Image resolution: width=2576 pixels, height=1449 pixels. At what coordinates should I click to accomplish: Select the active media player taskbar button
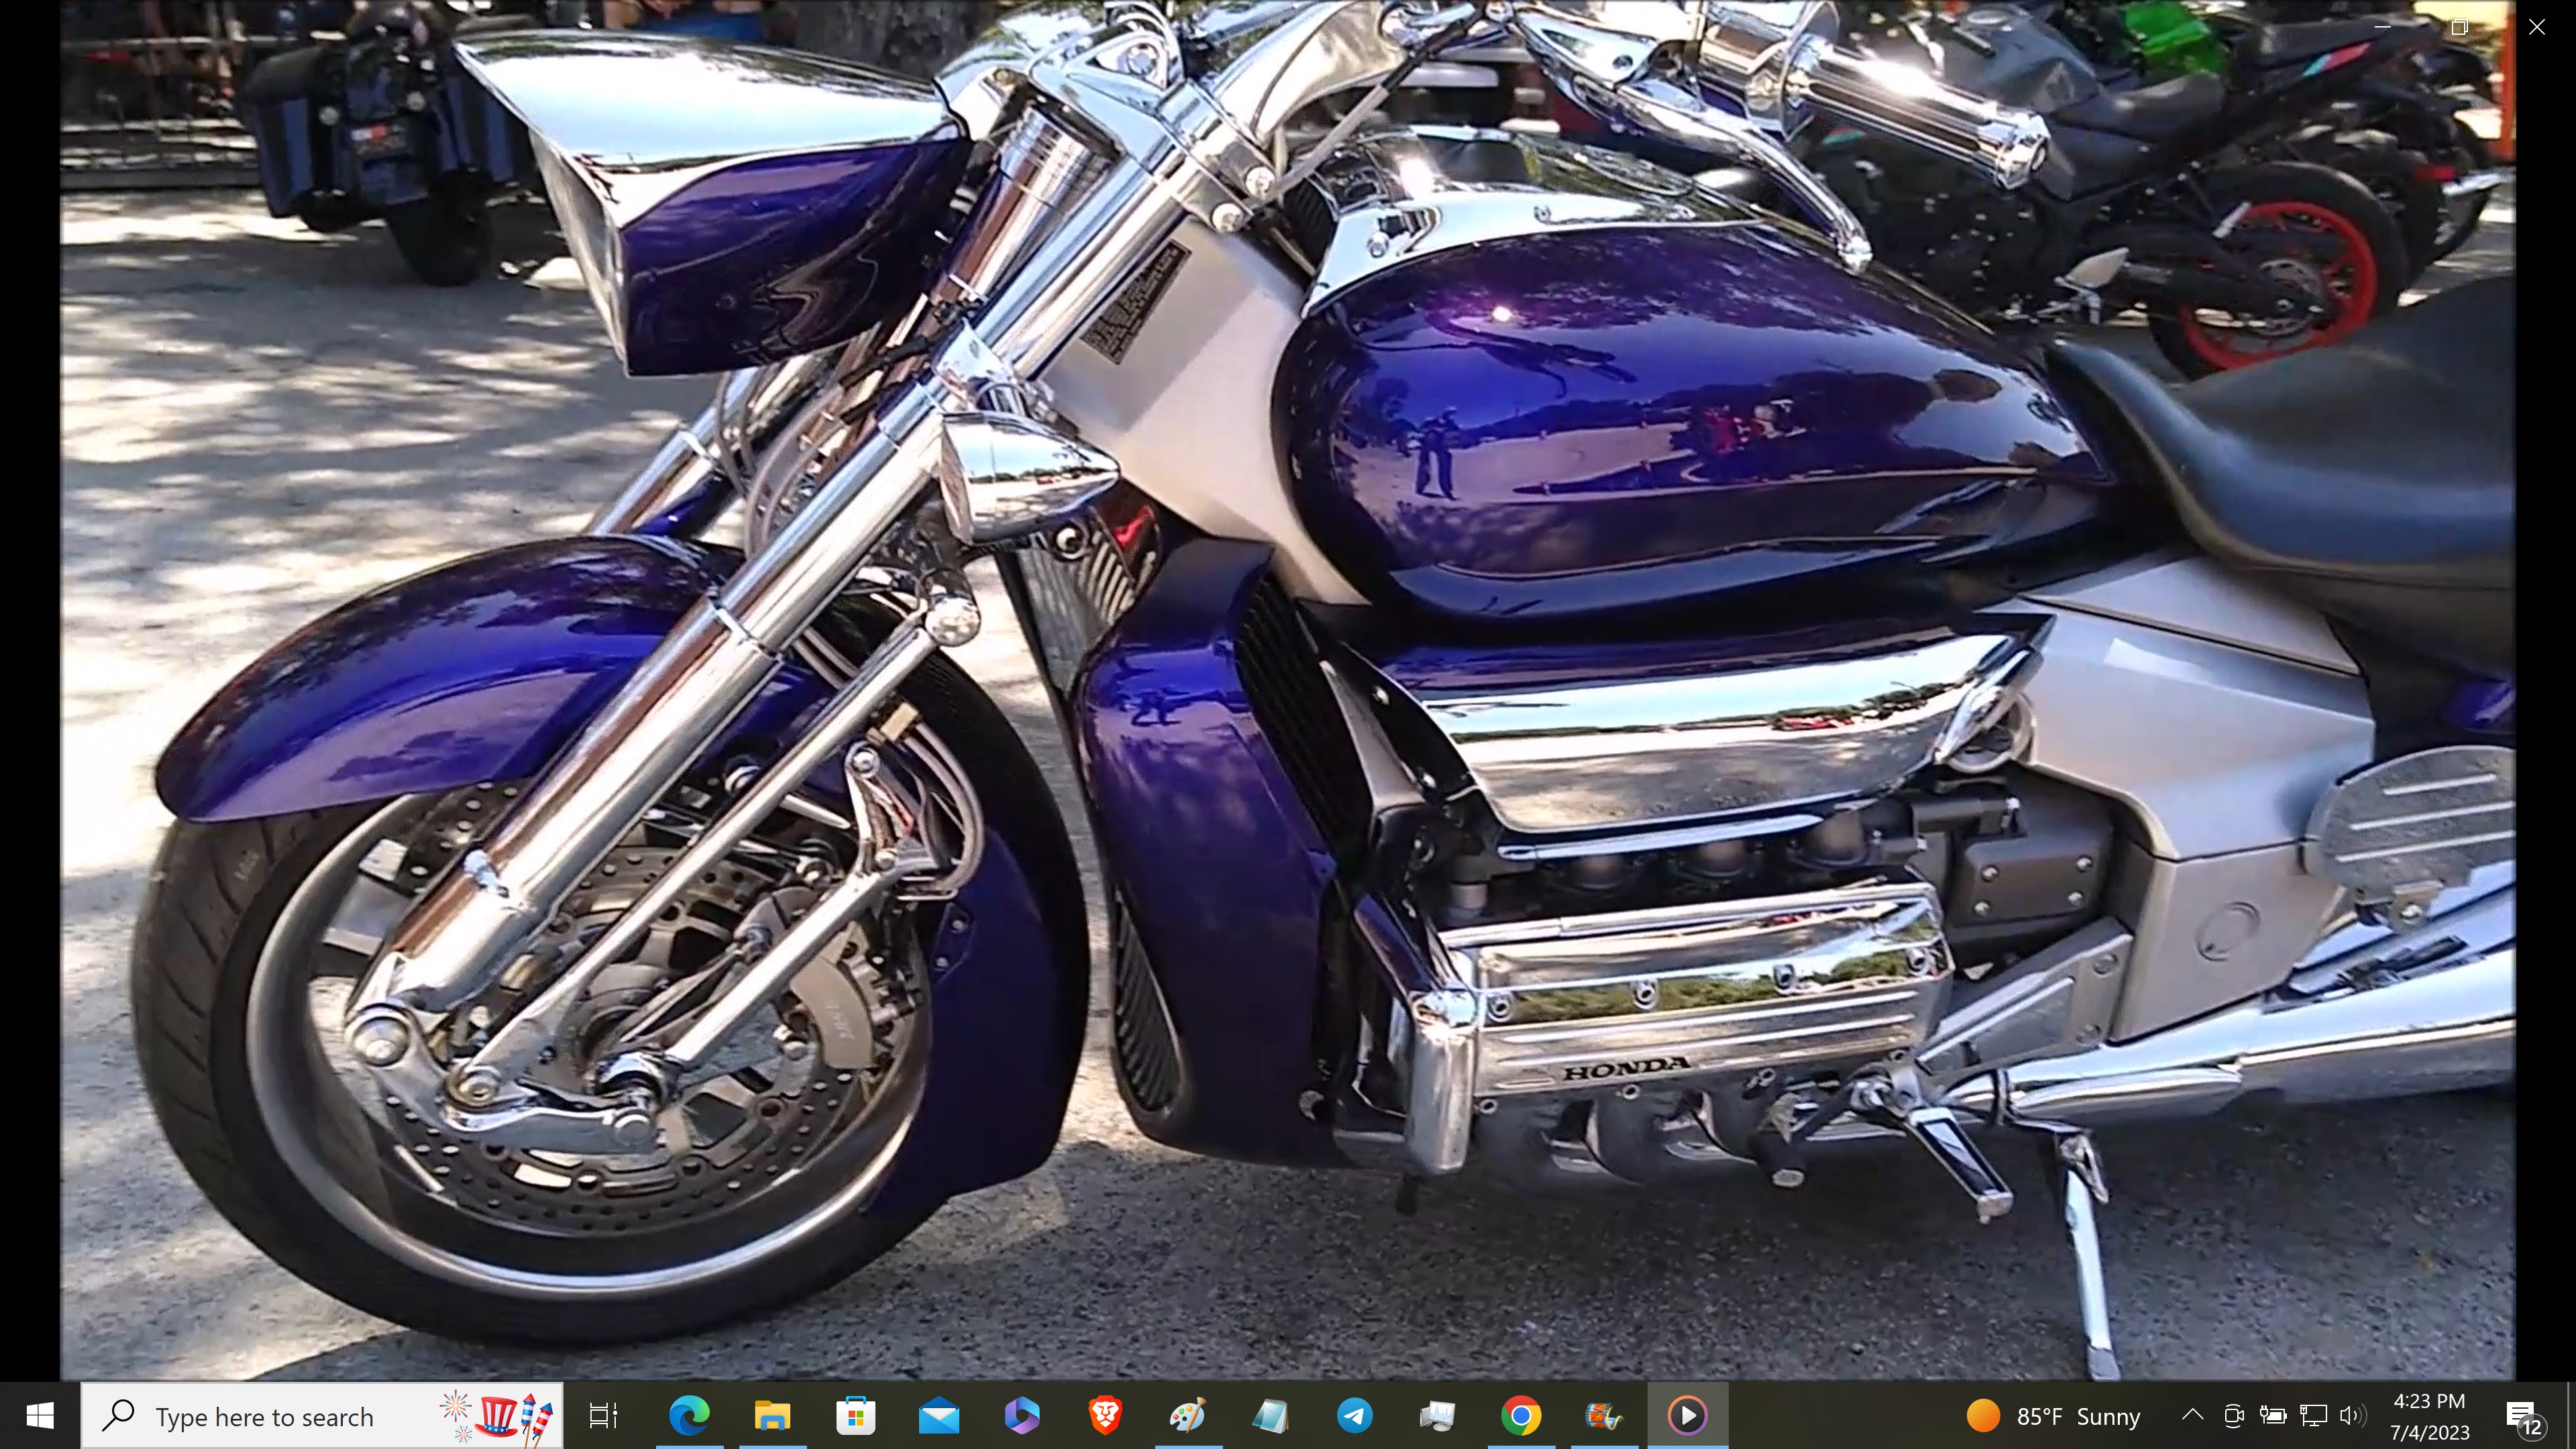[1687, 1415]
